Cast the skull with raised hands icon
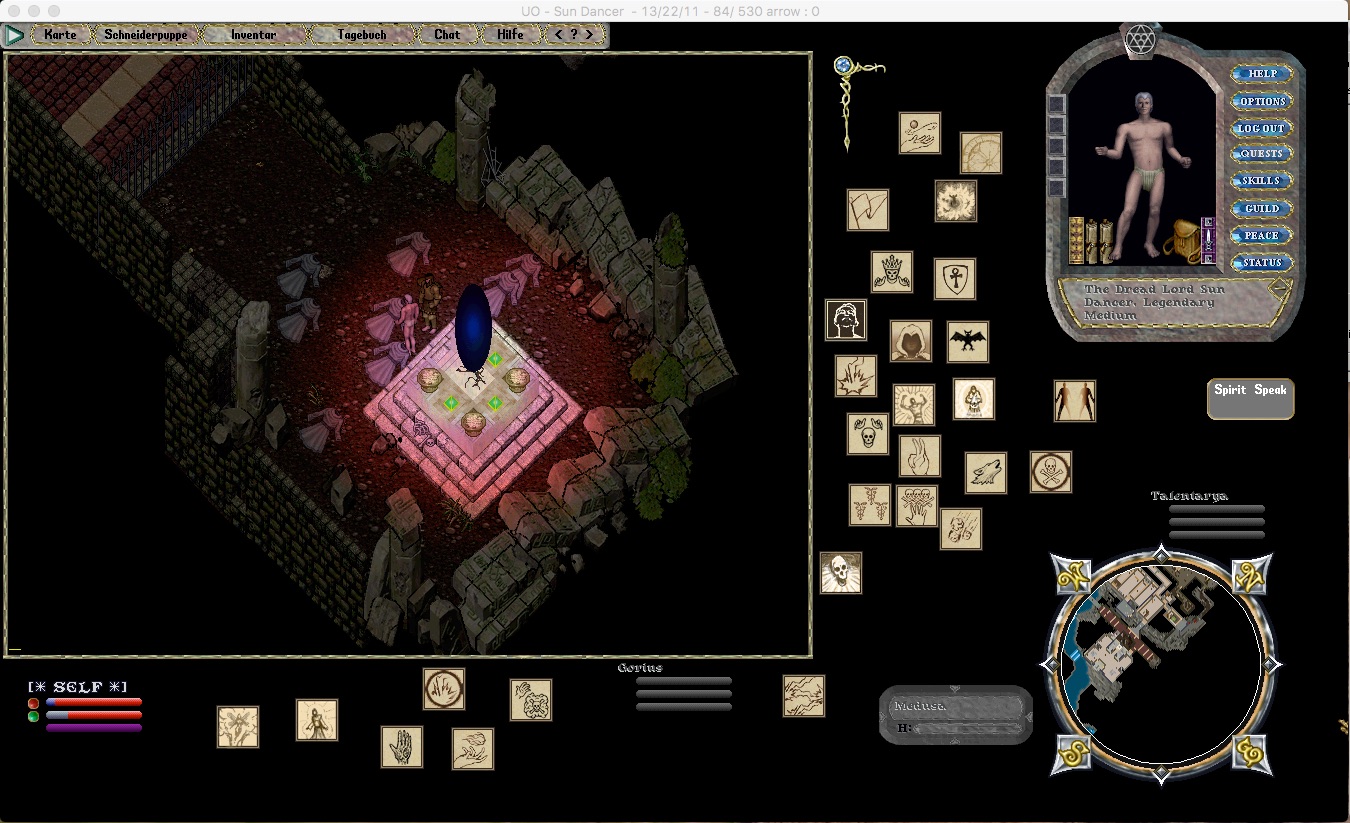 point(868,435)
